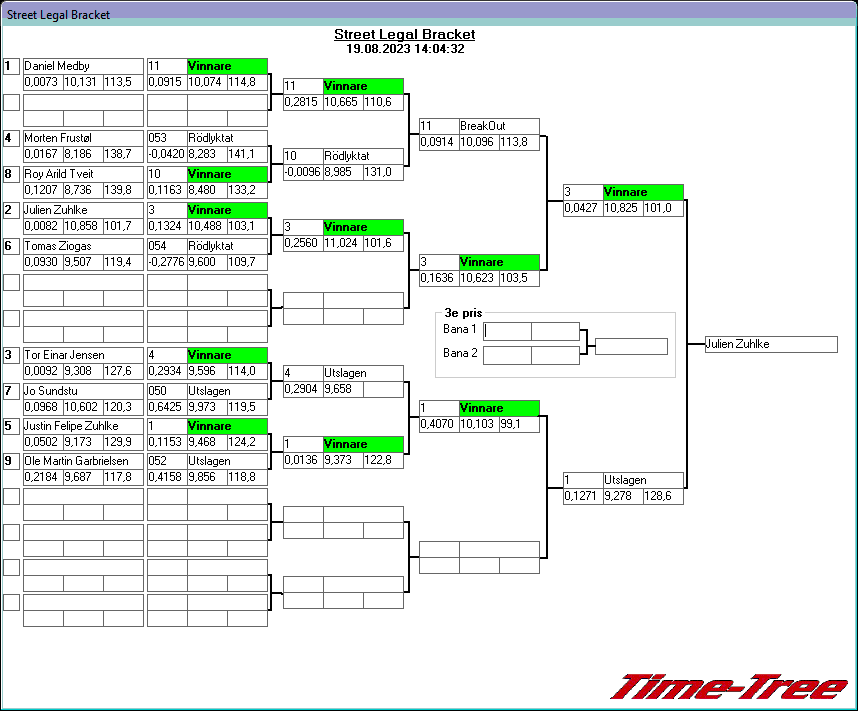Image resolution: width=858 pixels, height=711 pixels.
Task: Select the 3e pris result box
Action: (631, 346)
